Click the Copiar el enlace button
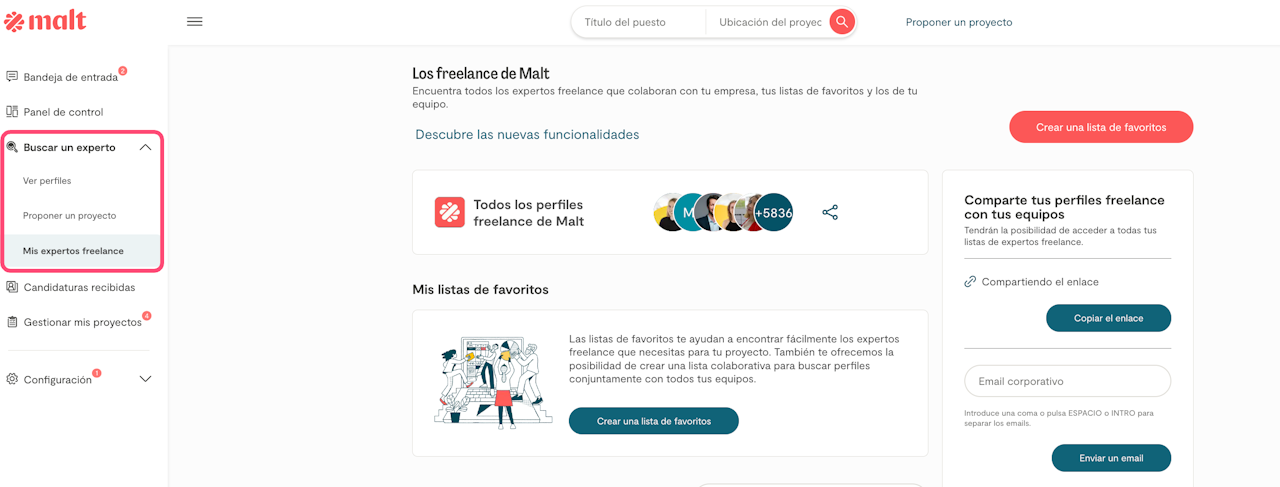This screenshot has width=1280, height=487. tap(1108, 318)
